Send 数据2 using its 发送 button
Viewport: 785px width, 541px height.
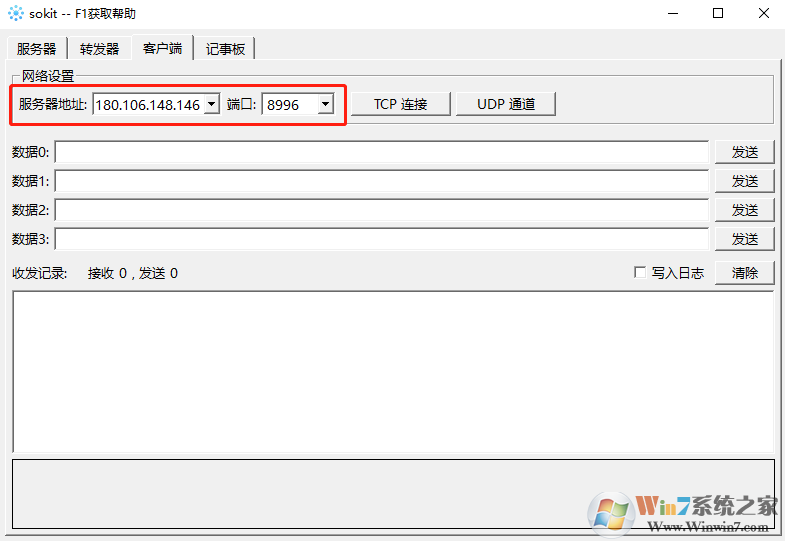click(x=744, y=210)
